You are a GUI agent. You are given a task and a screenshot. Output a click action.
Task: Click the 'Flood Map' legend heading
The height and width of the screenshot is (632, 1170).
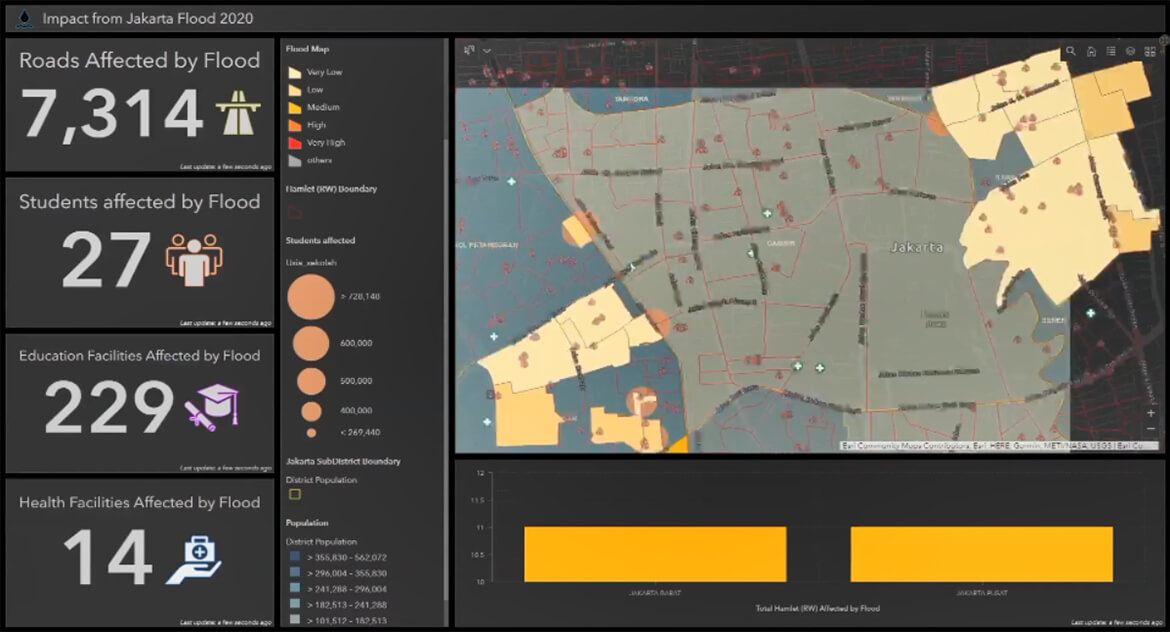point(307,49)
